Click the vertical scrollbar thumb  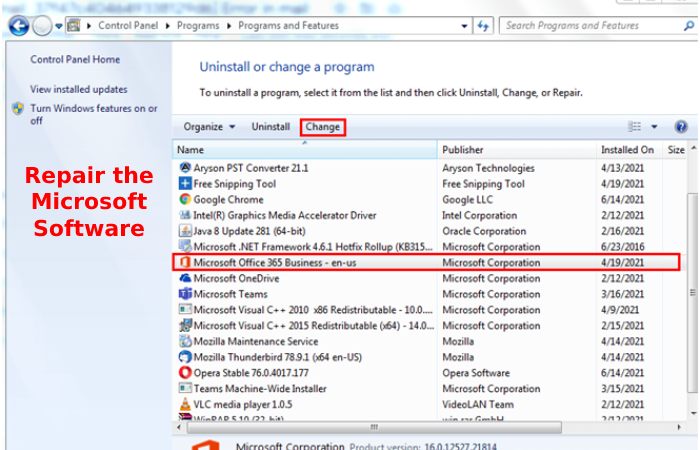click(x=692, y=292)
